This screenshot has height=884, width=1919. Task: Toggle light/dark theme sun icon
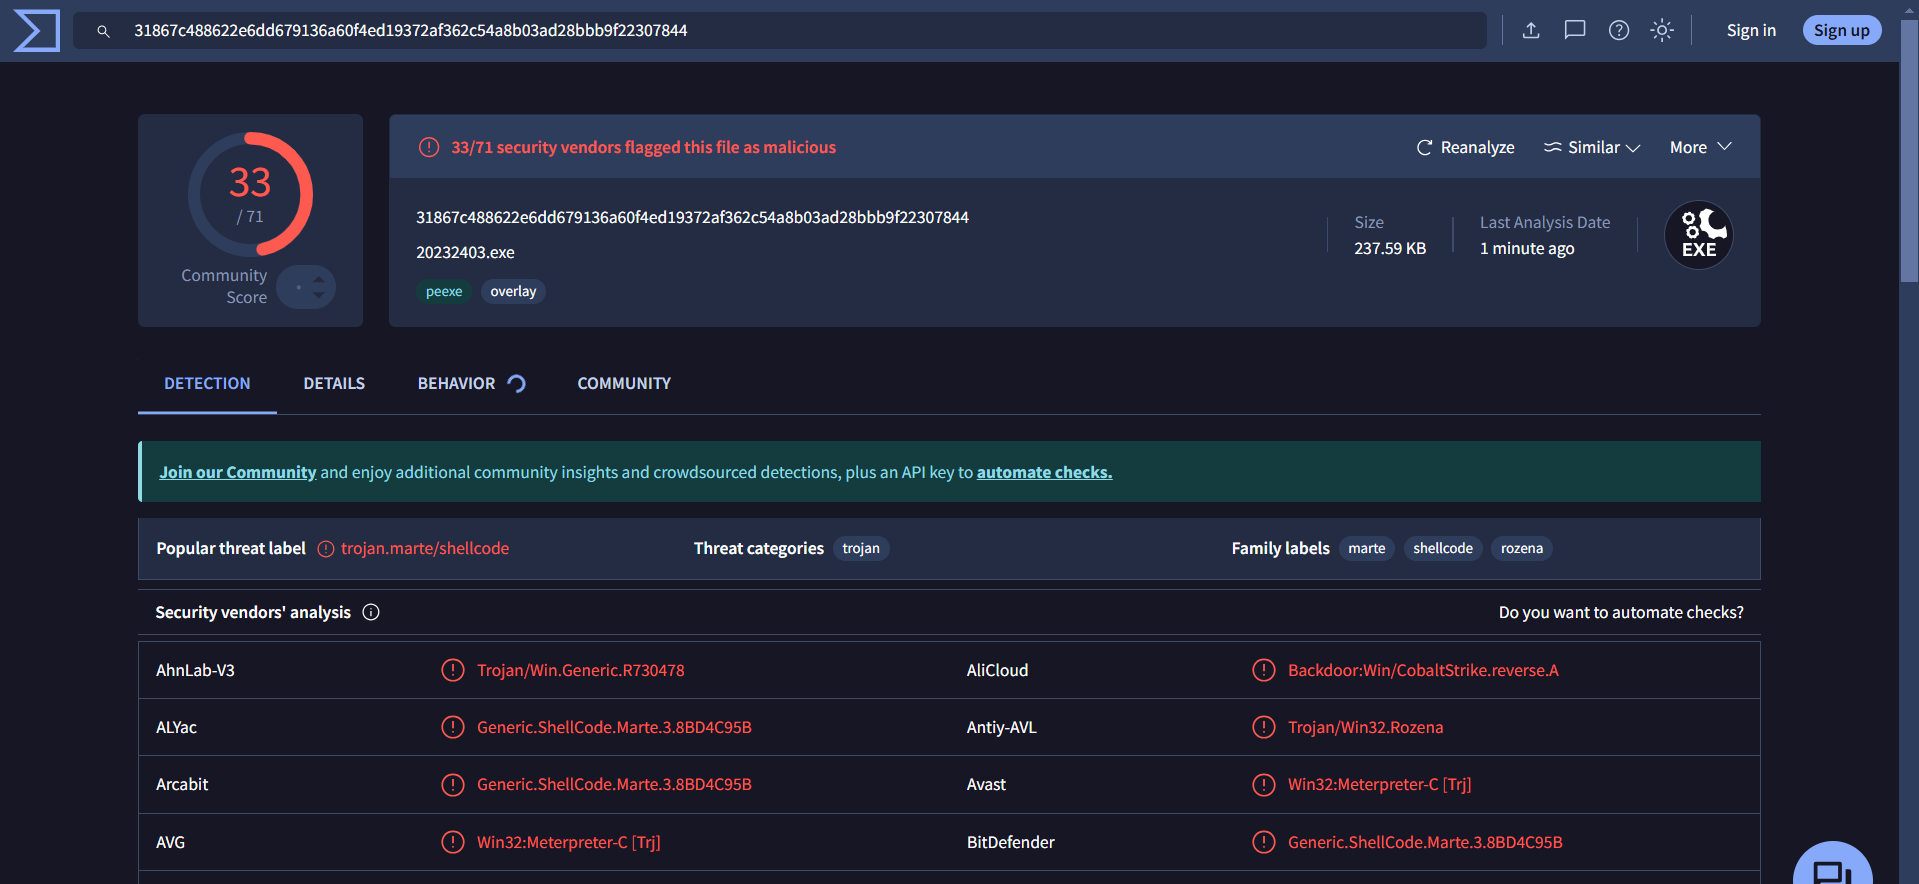(x=1662, y=30)
